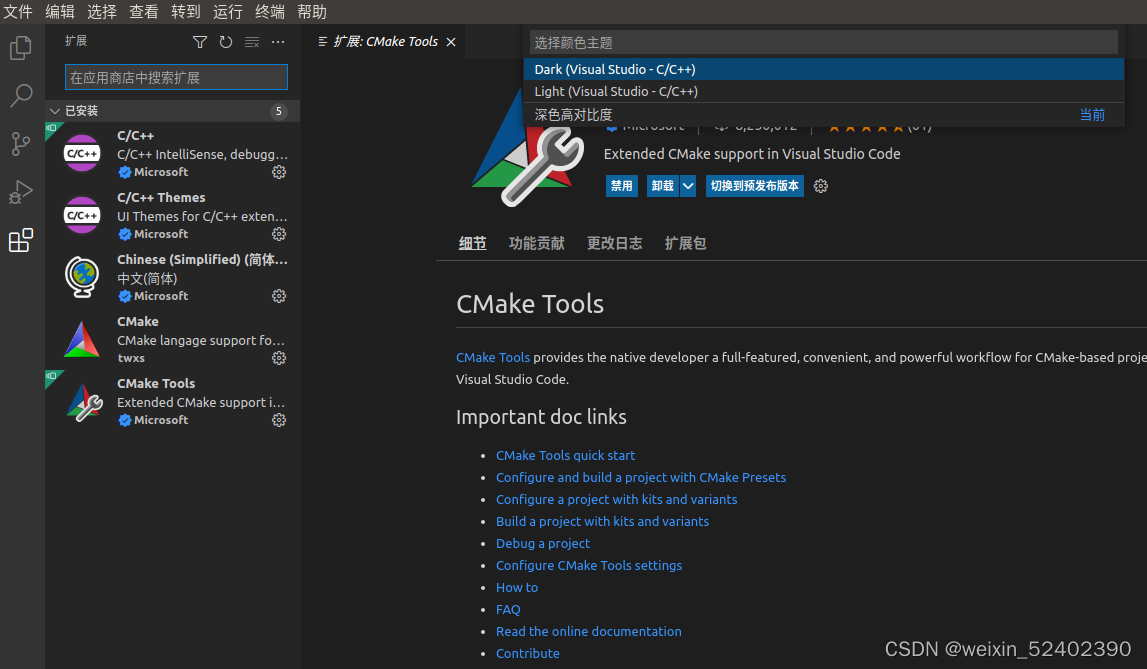Viewport: 1147px width, 669px height.
Task: Choose Light (Visual Studio - C/C++) theme
Action: (616, 91)
